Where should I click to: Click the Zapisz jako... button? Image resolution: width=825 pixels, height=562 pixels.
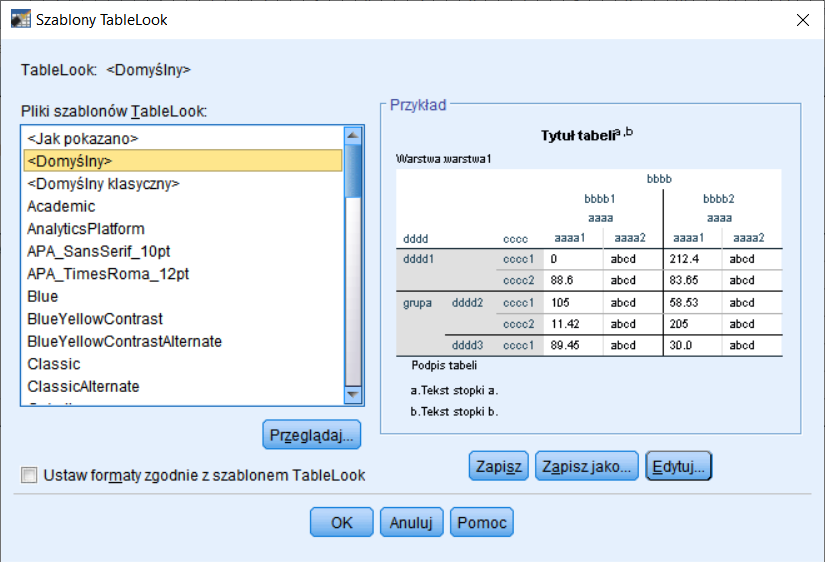587,466
